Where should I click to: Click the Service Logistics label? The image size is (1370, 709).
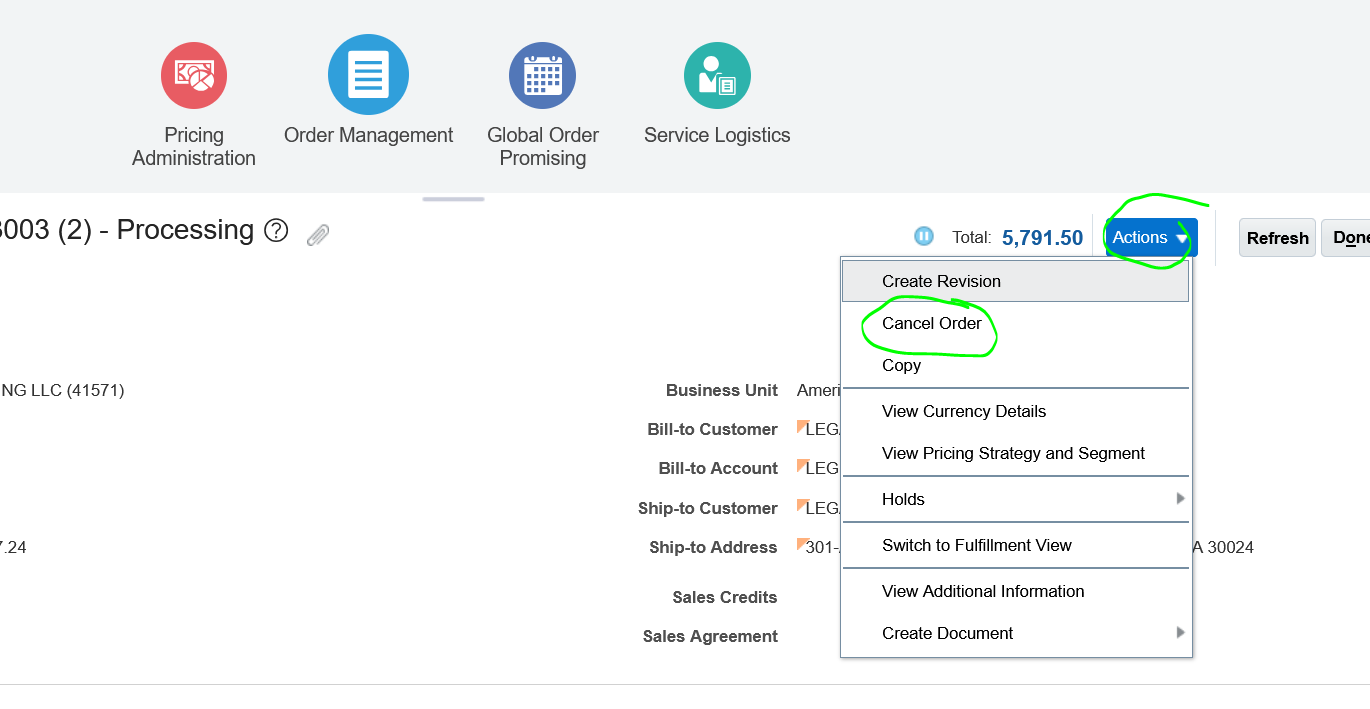(x=717, y=135)
